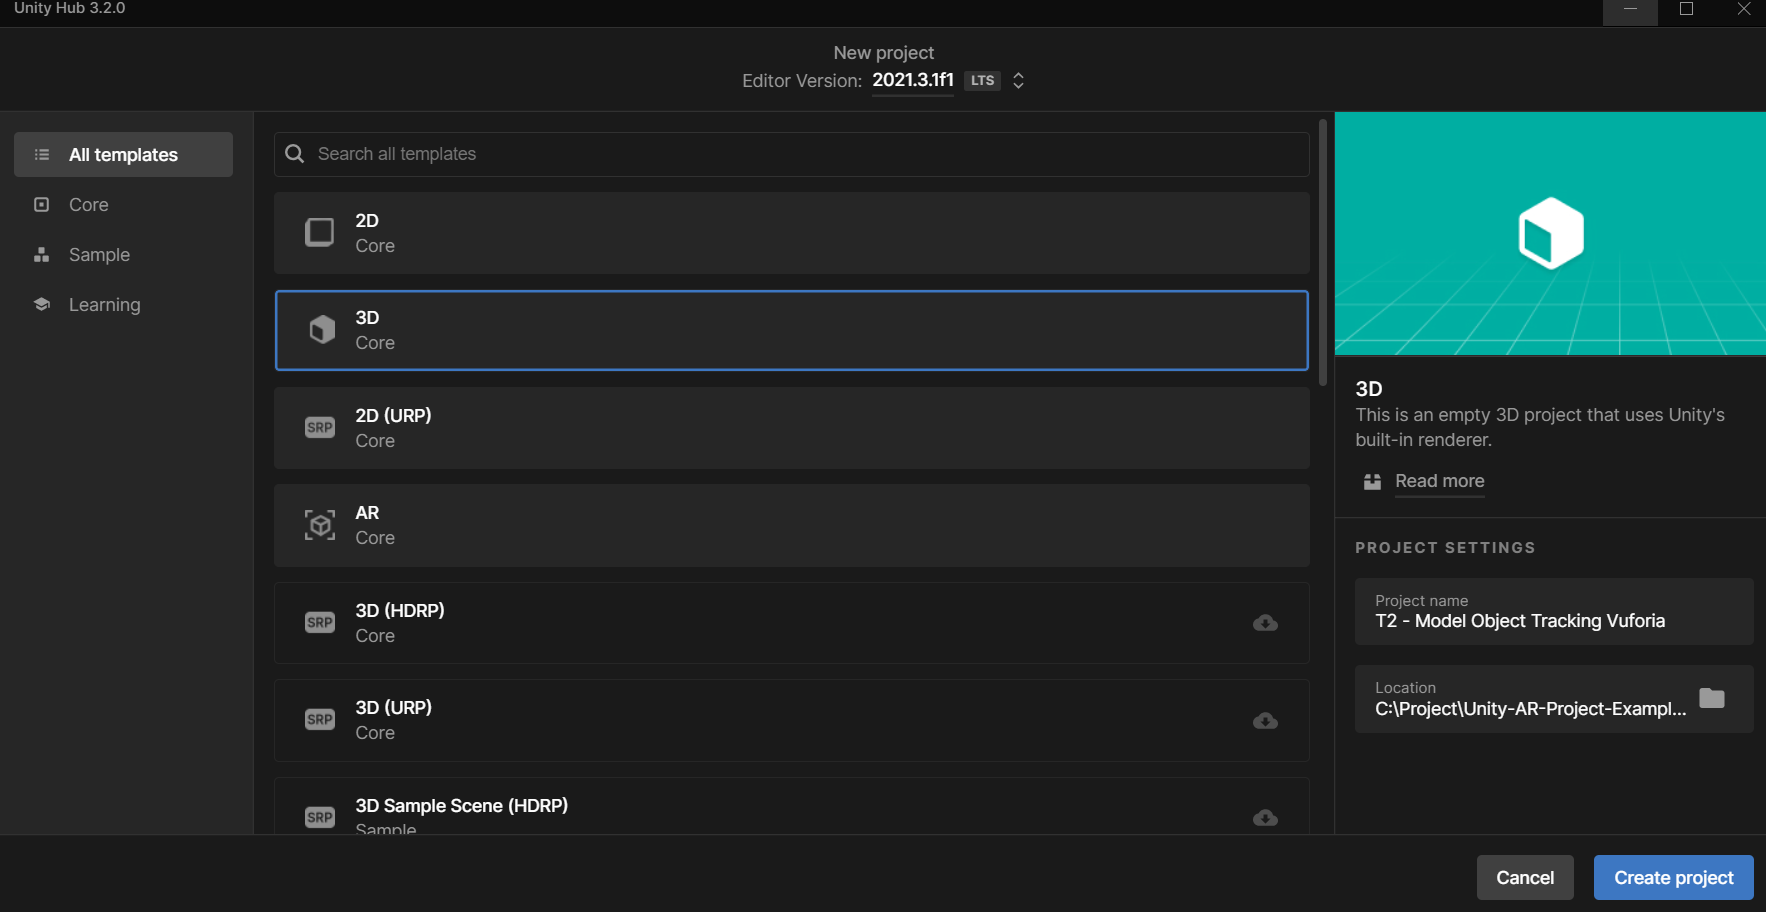The width and height of the screenshot is (1766, 912).
Task: Click the Read more book icon
Action: pyautogui.click(x=1373, y=482)
